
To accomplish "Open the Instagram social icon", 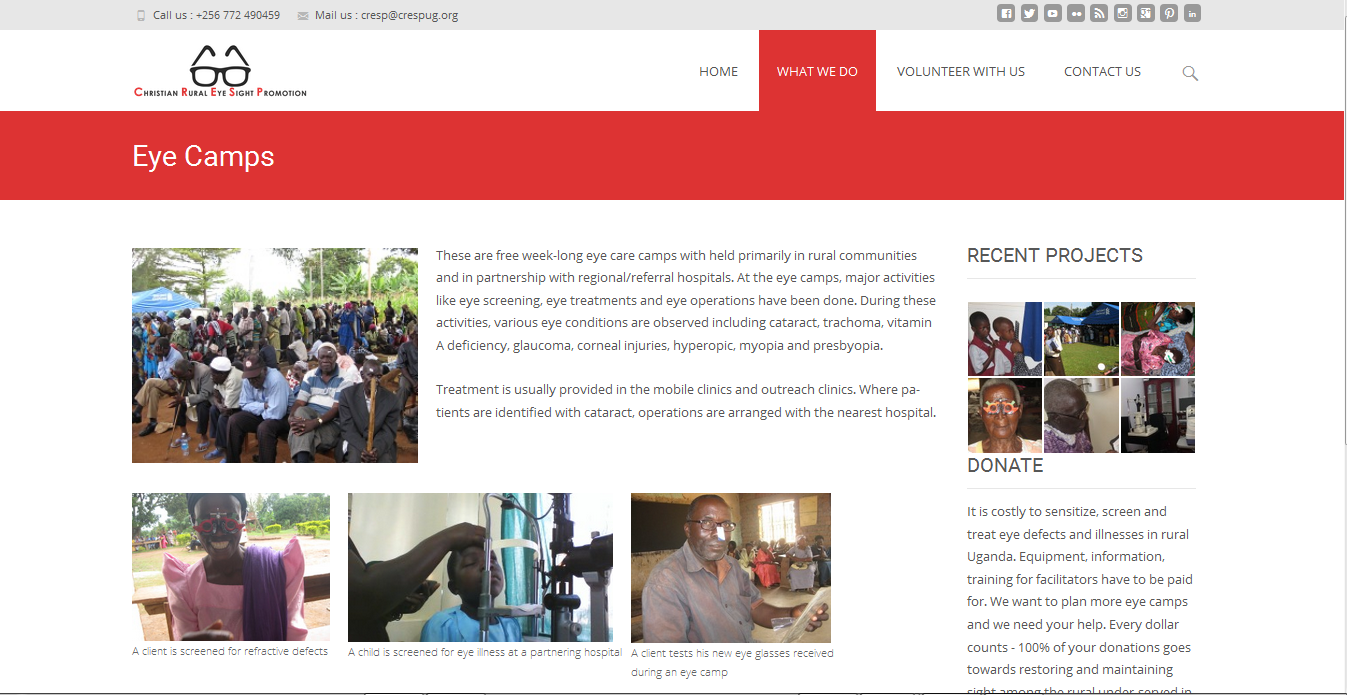I will [x=1123, y=13].
